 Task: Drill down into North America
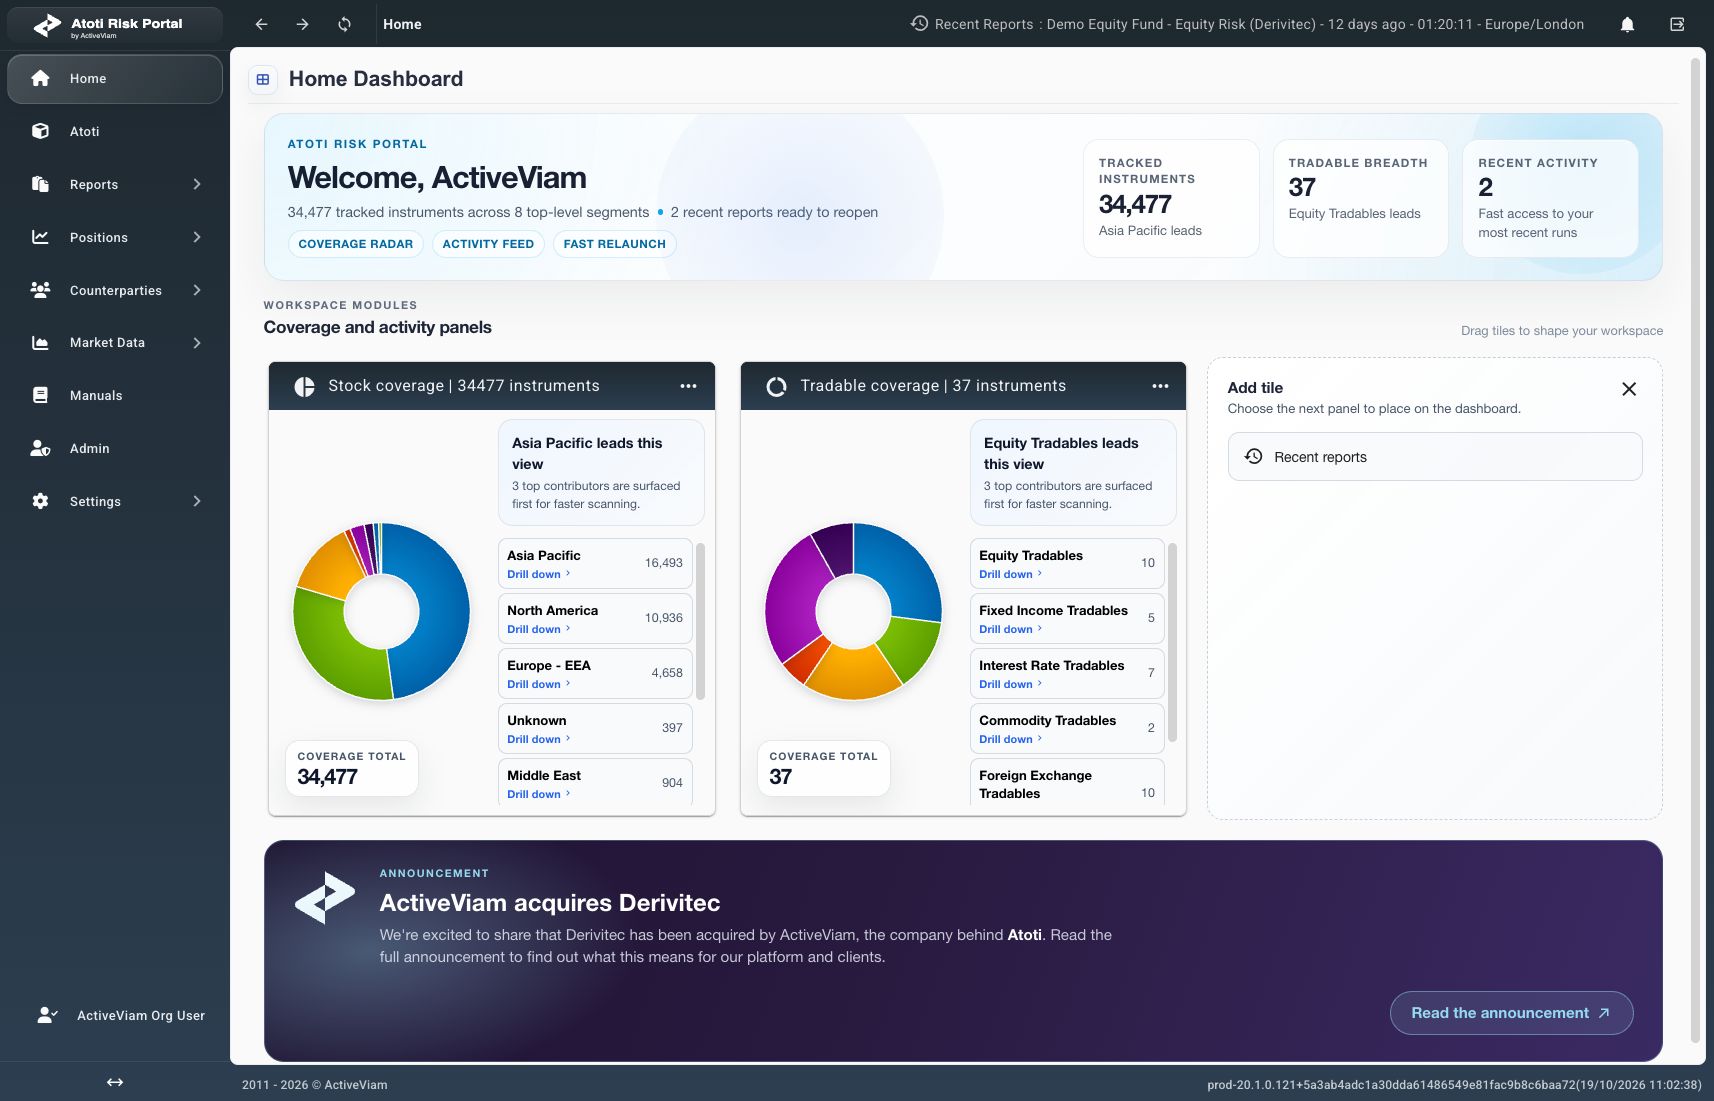tap(538, 629)
